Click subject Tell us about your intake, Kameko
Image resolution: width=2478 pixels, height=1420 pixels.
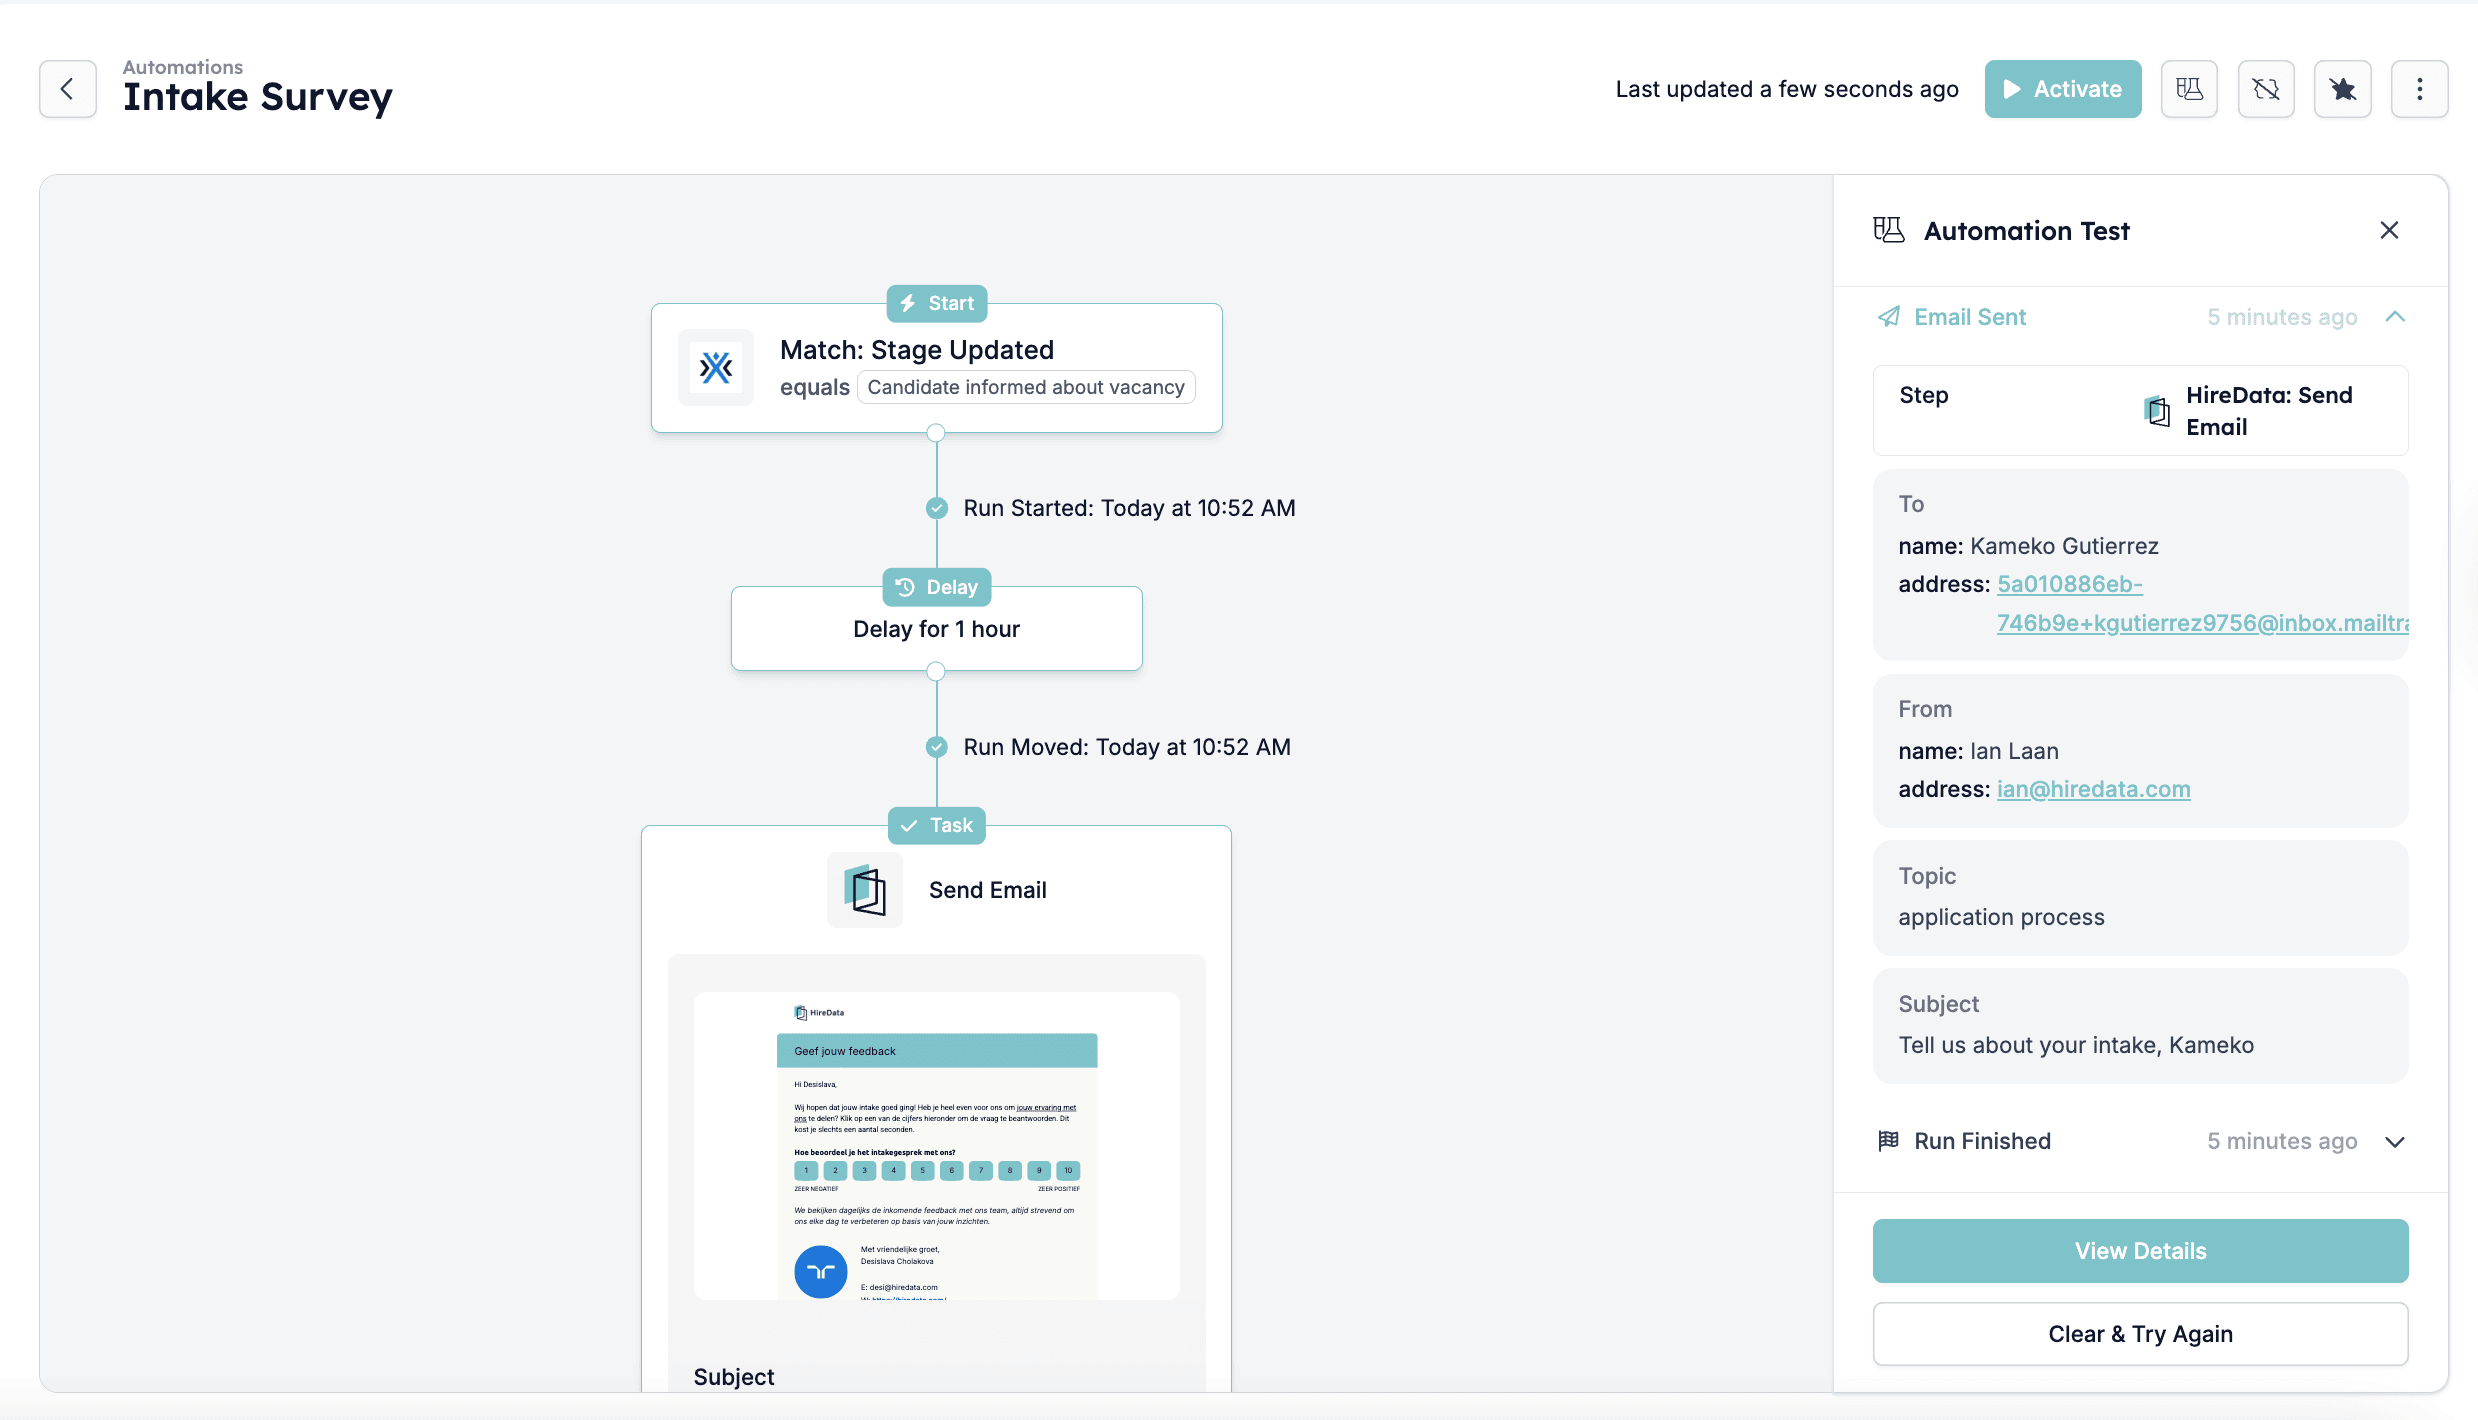coord(2076,1045)
